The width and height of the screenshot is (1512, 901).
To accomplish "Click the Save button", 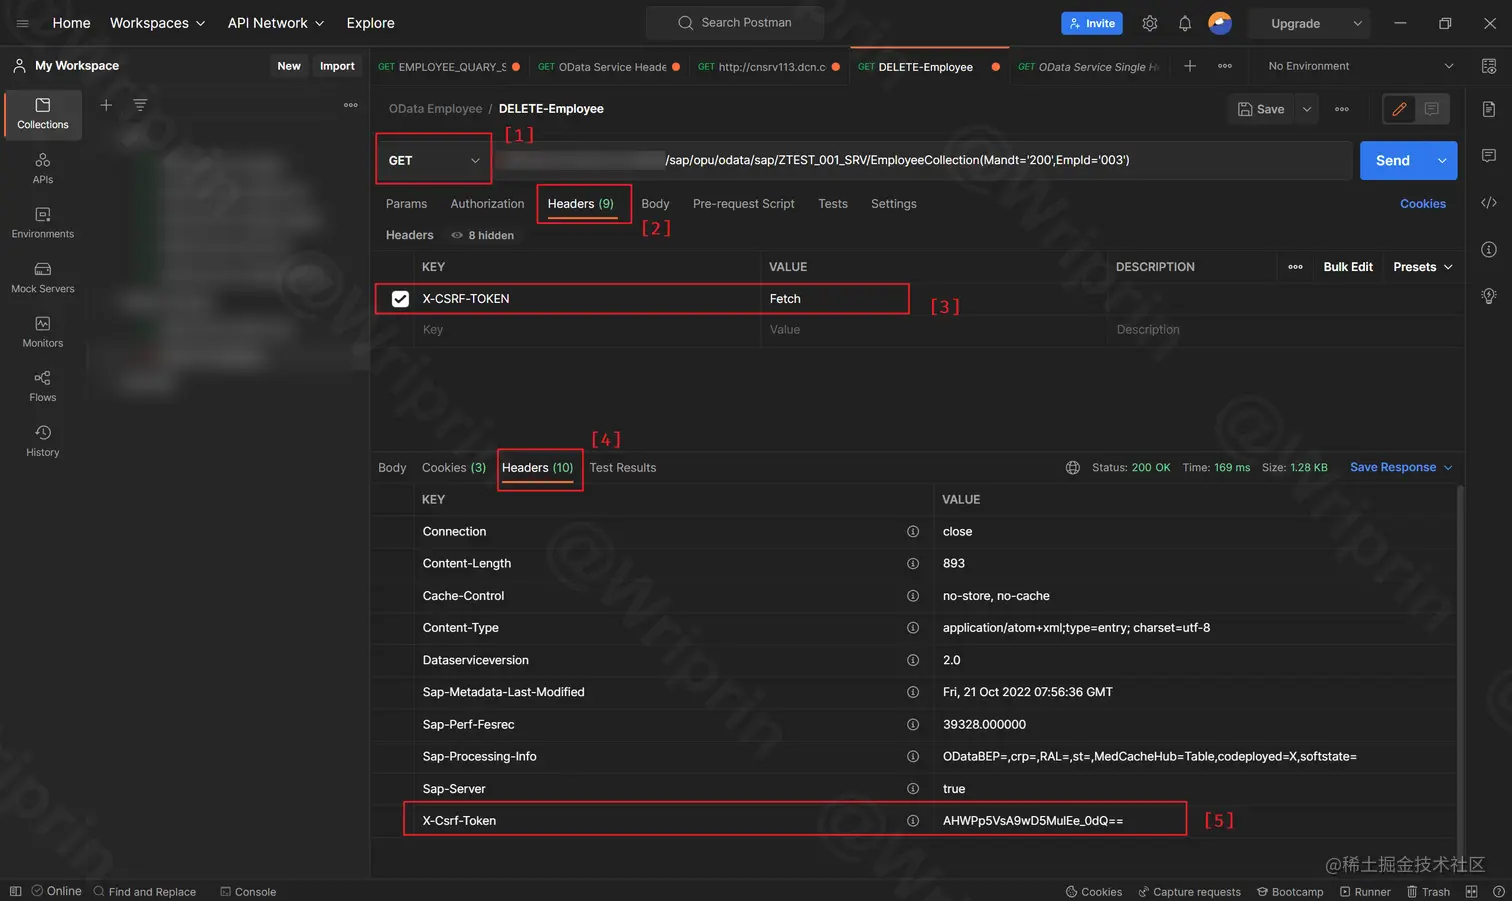I will [x=1261, y=109].
